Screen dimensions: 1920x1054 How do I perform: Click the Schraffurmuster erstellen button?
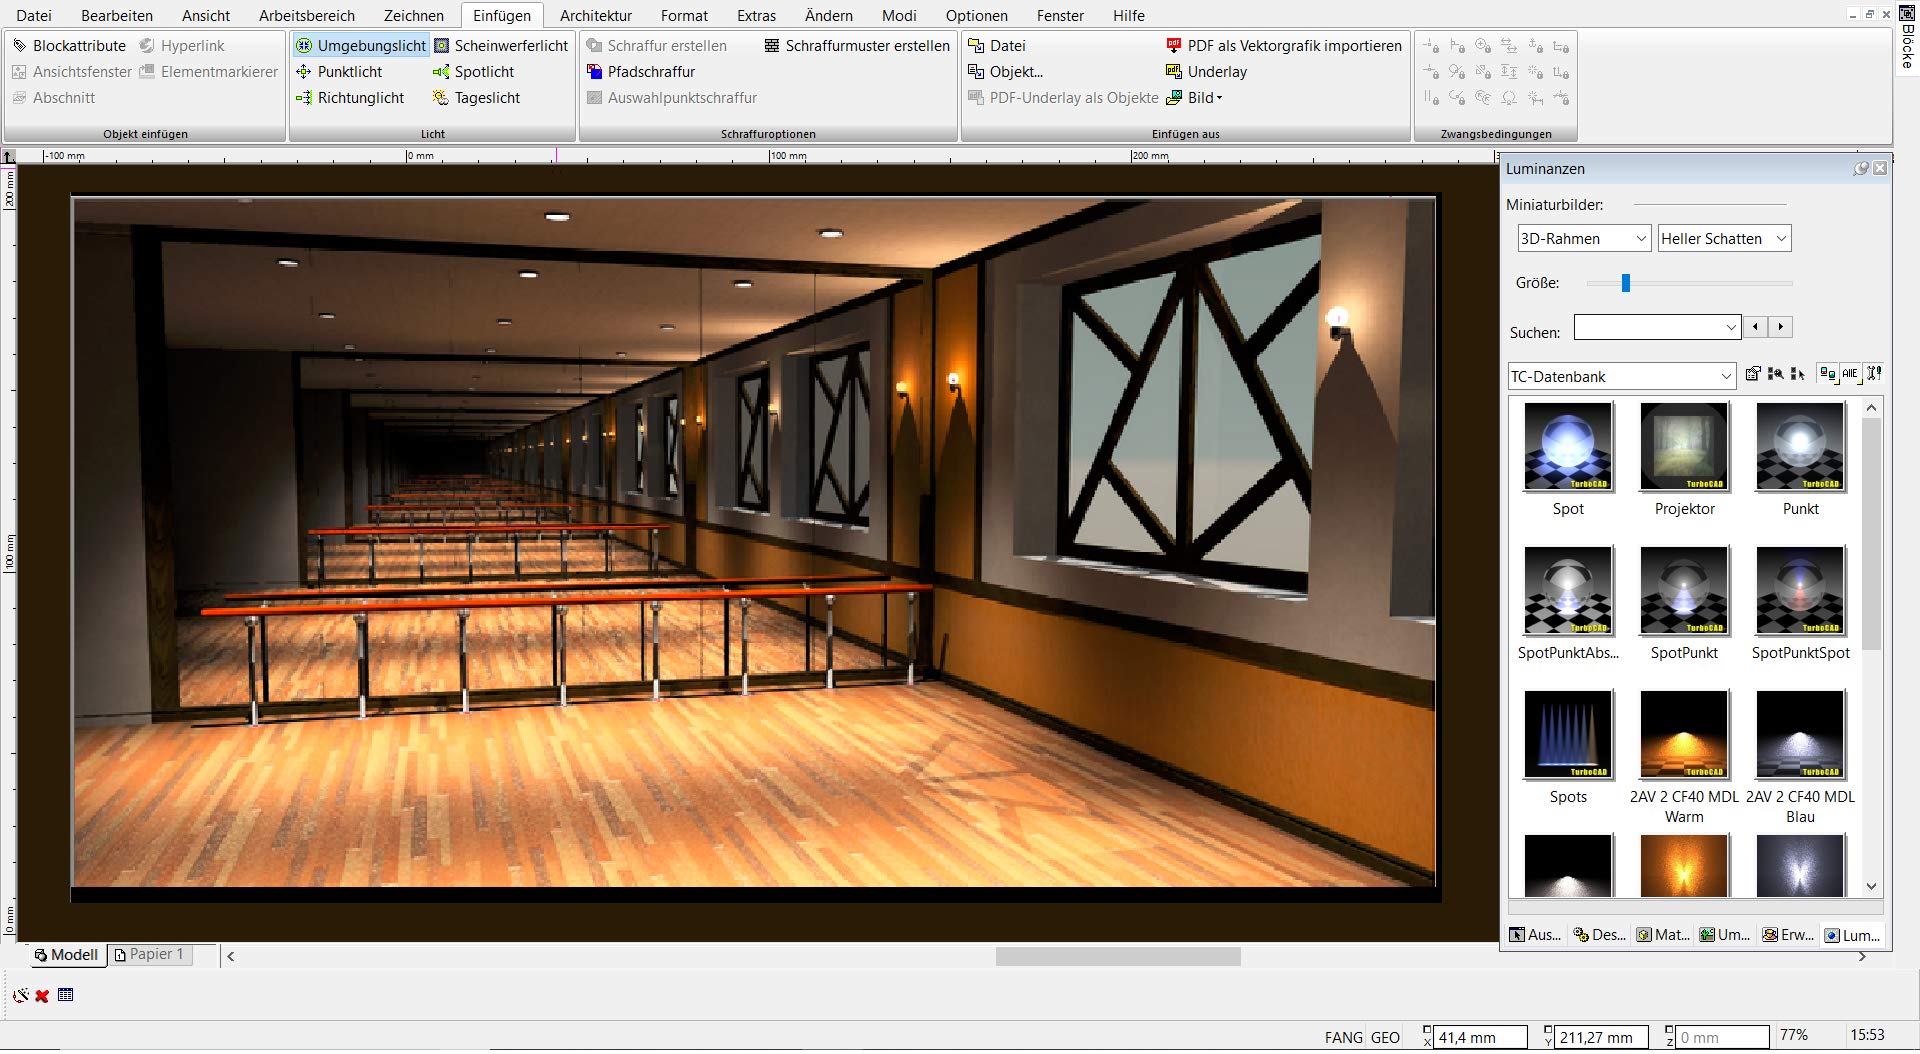(857, 46)
